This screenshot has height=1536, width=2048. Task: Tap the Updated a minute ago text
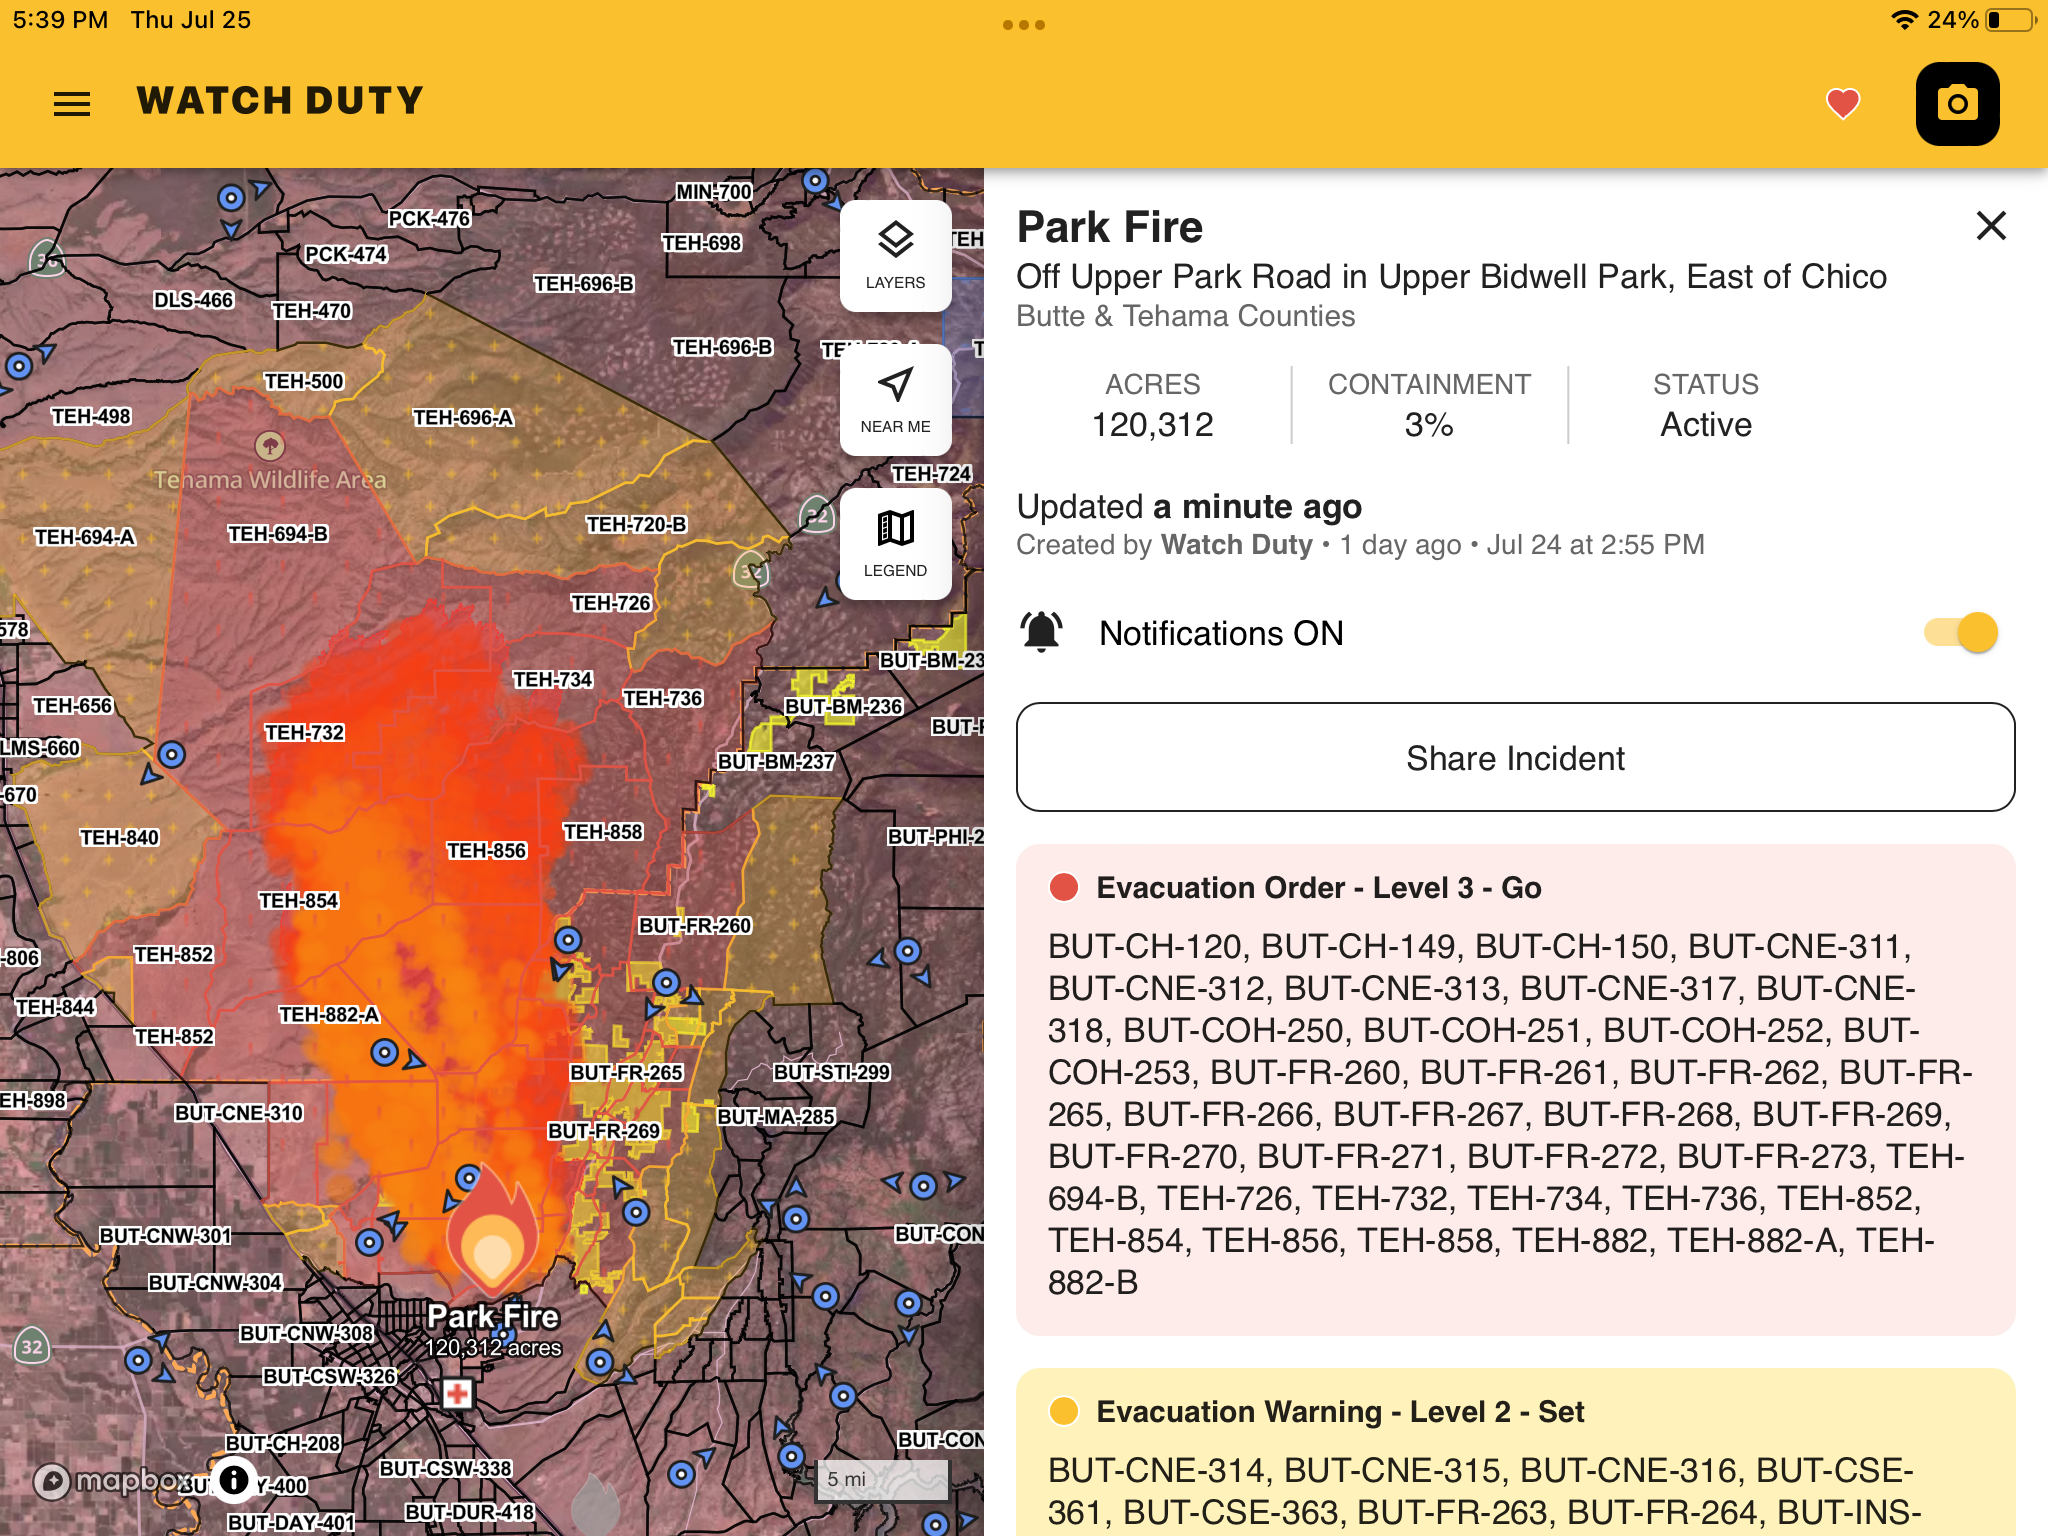(x=1189, y=506)
